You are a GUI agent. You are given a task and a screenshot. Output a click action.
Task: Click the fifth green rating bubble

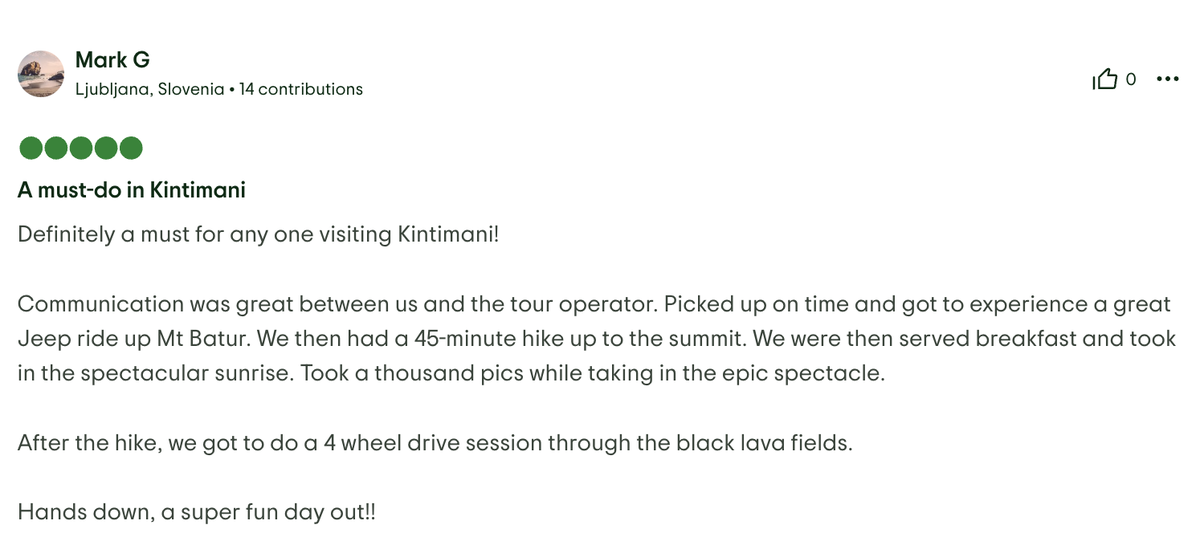click(131, 149)
